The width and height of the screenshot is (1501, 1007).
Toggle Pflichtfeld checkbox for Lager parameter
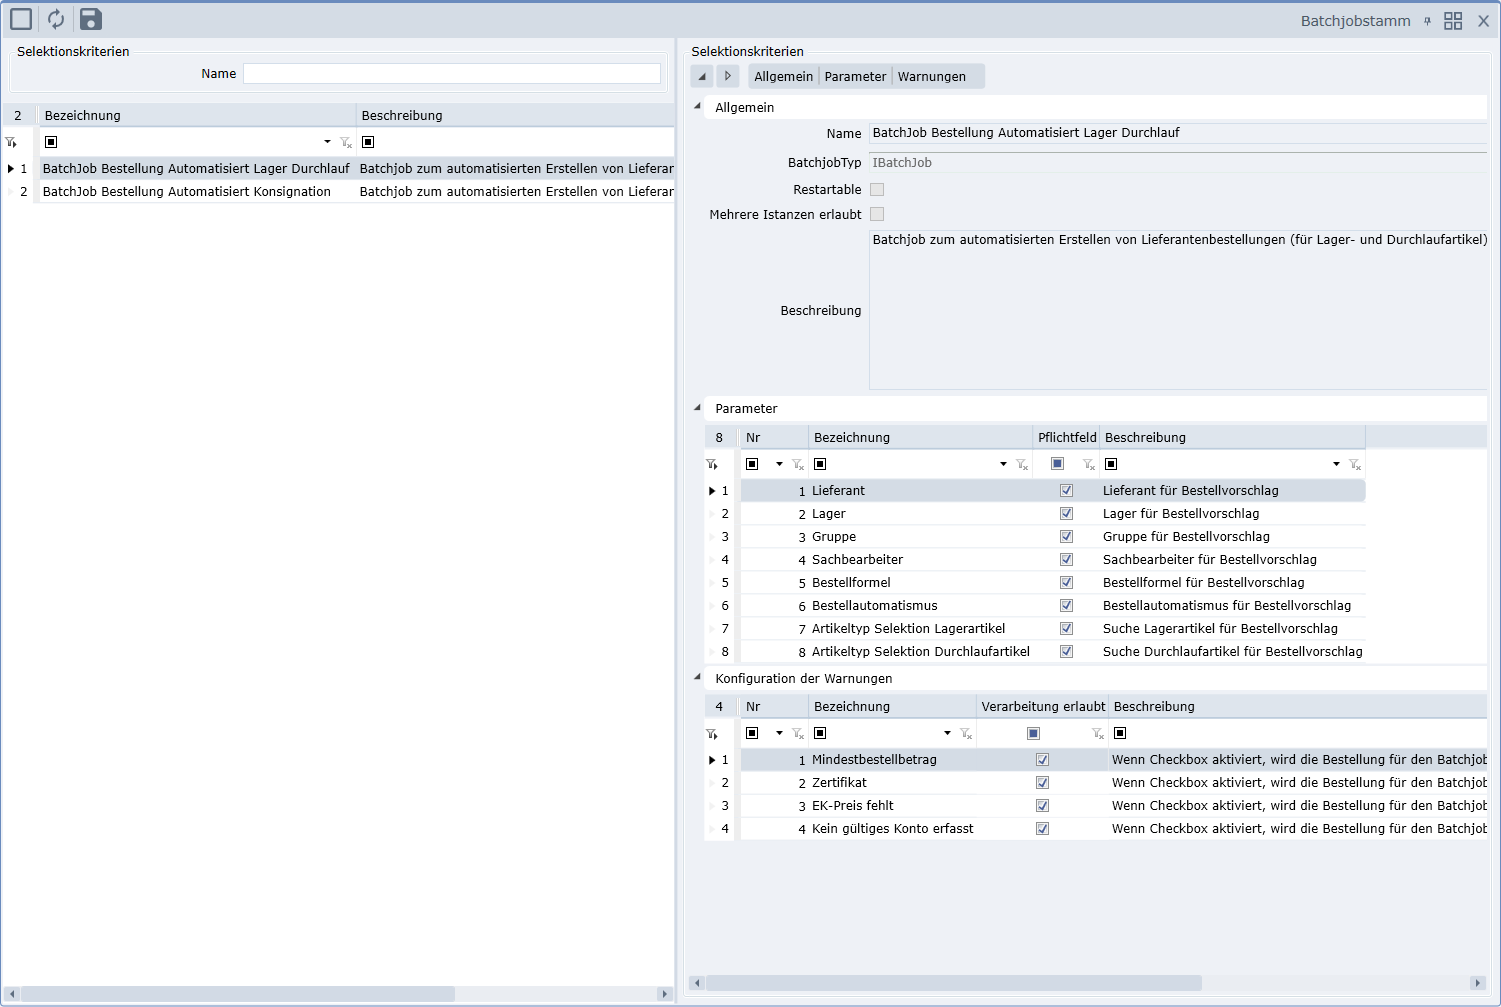[x=1066, y=514]
